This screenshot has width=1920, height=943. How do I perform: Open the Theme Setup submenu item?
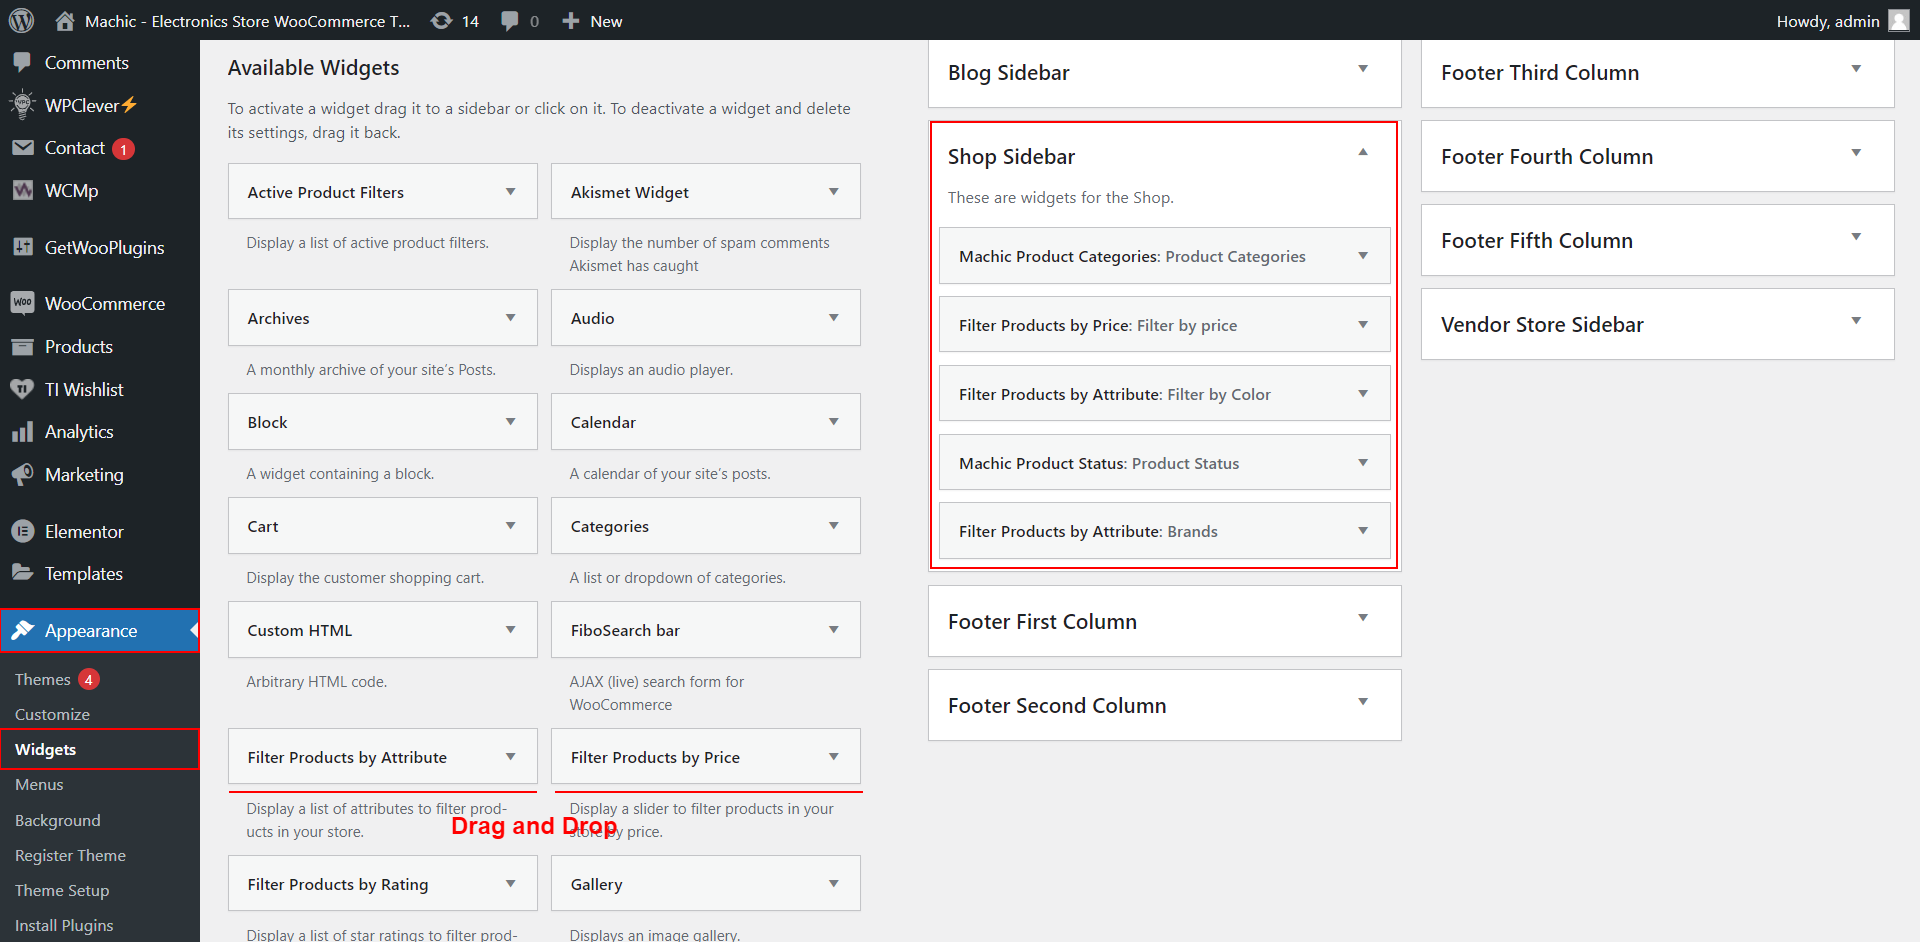point(62,891)
